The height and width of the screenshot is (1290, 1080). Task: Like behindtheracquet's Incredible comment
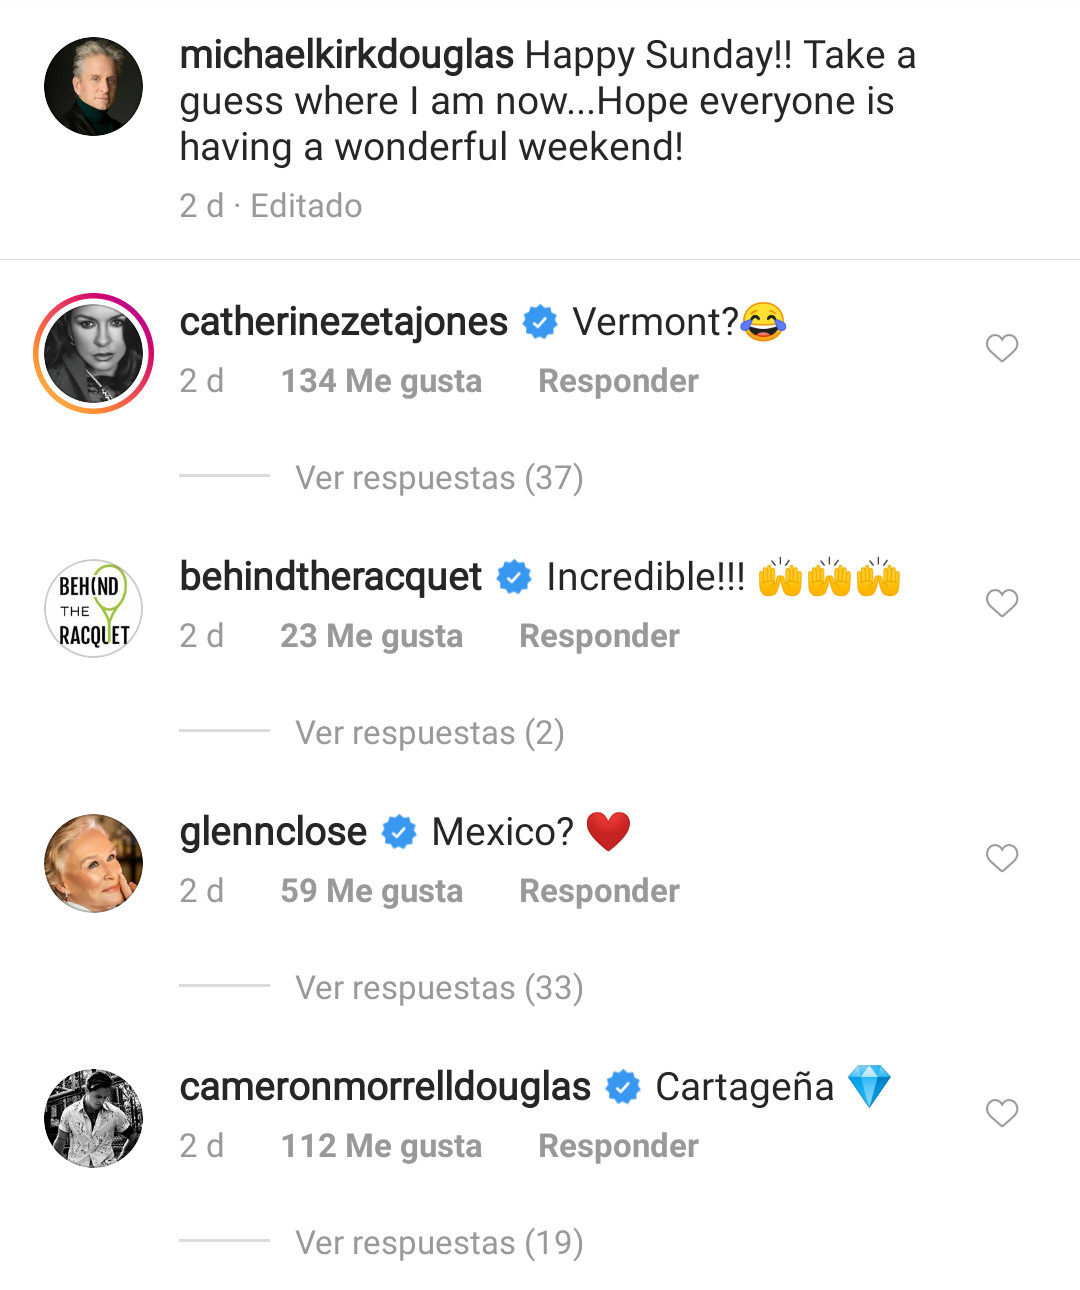pos(1001,603)
